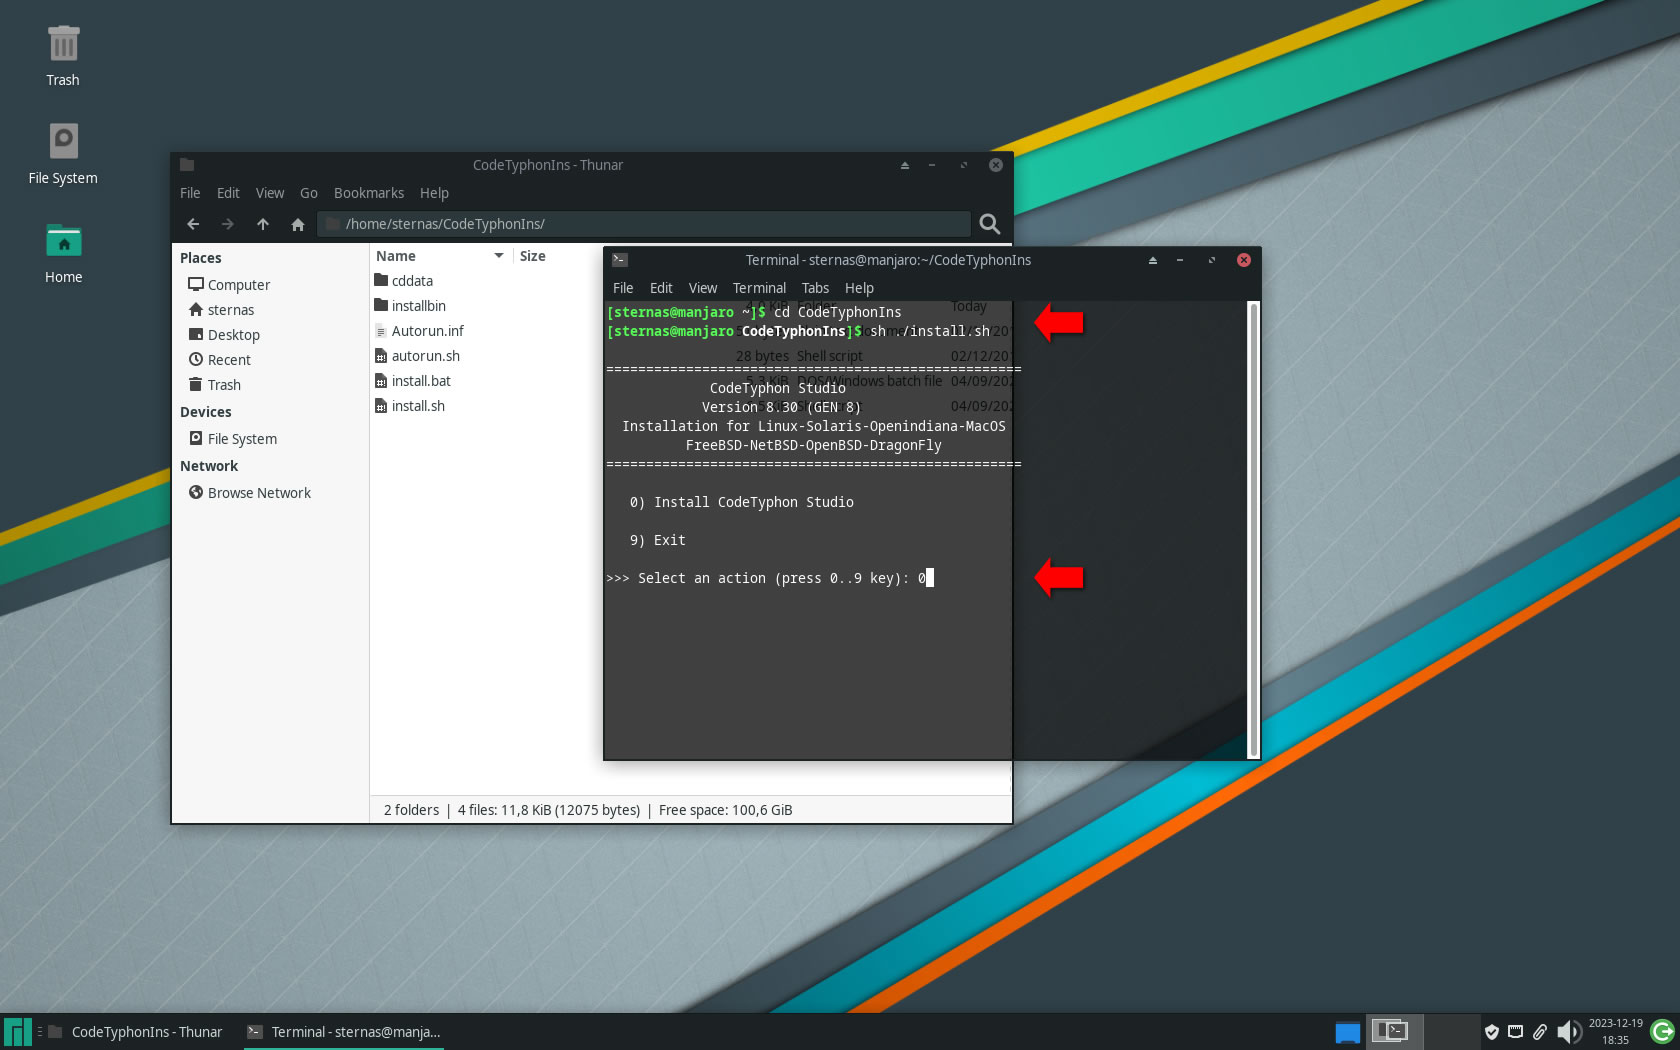Click the workspace switcher in panel

coord(1424,1031)
